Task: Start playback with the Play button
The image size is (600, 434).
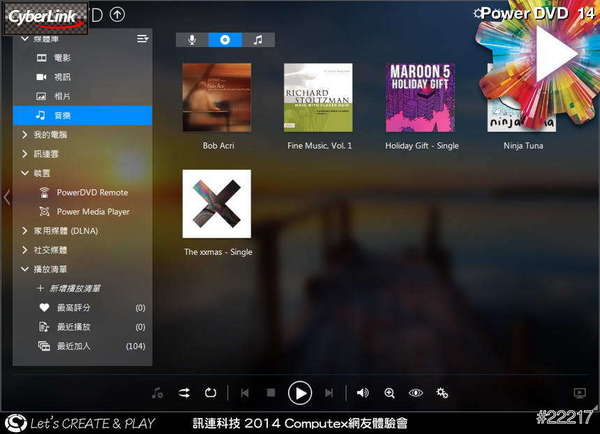Action: tap(300, 393)
